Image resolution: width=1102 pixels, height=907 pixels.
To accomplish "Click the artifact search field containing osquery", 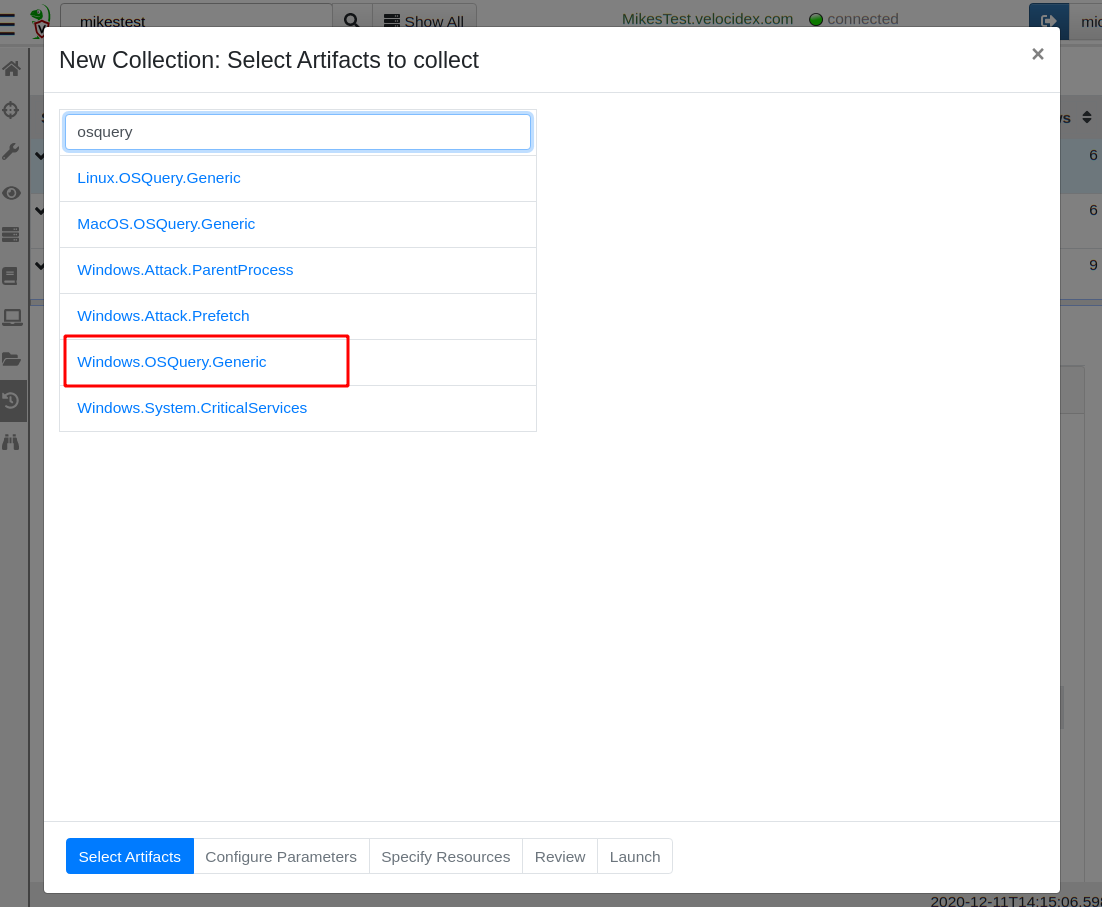I will (x=298, y=132).
